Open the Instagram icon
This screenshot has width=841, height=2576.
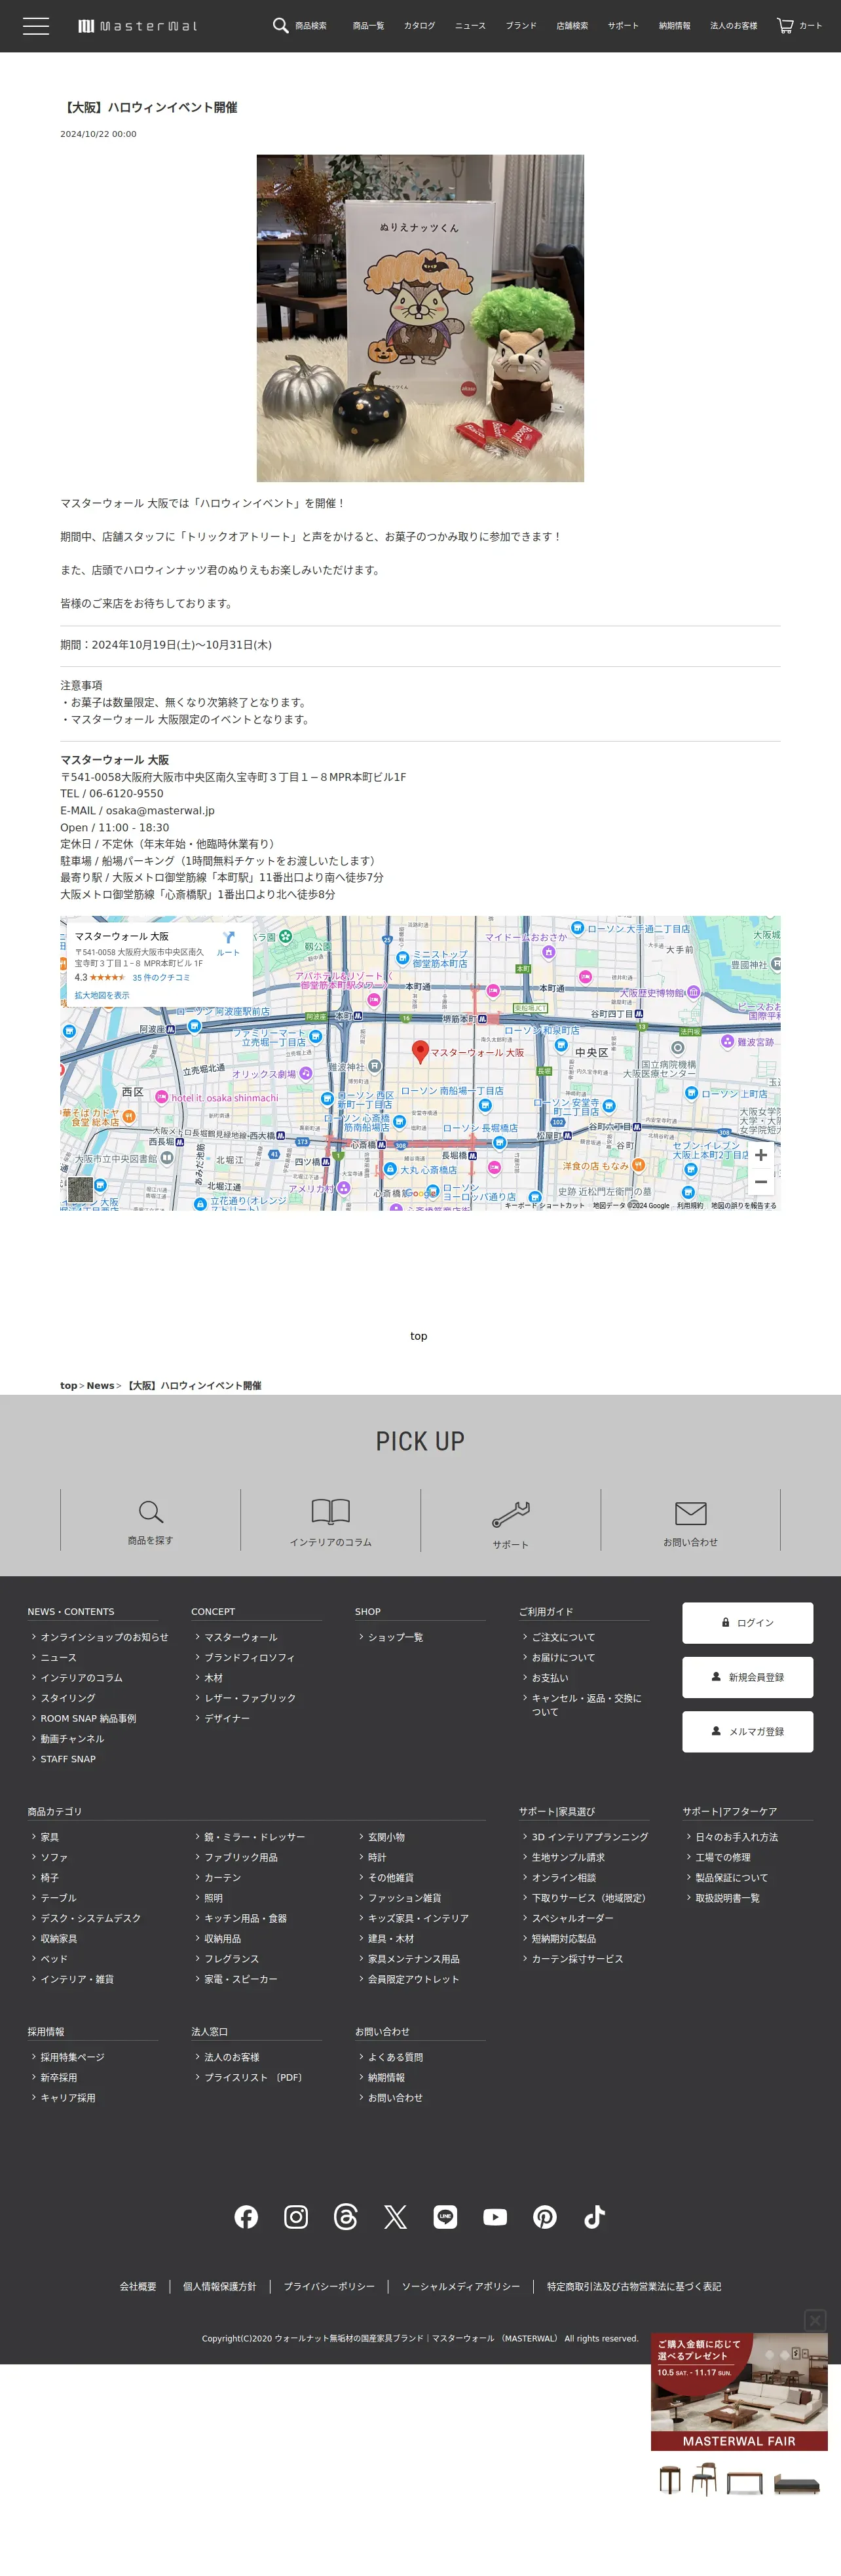(296, 2217)
